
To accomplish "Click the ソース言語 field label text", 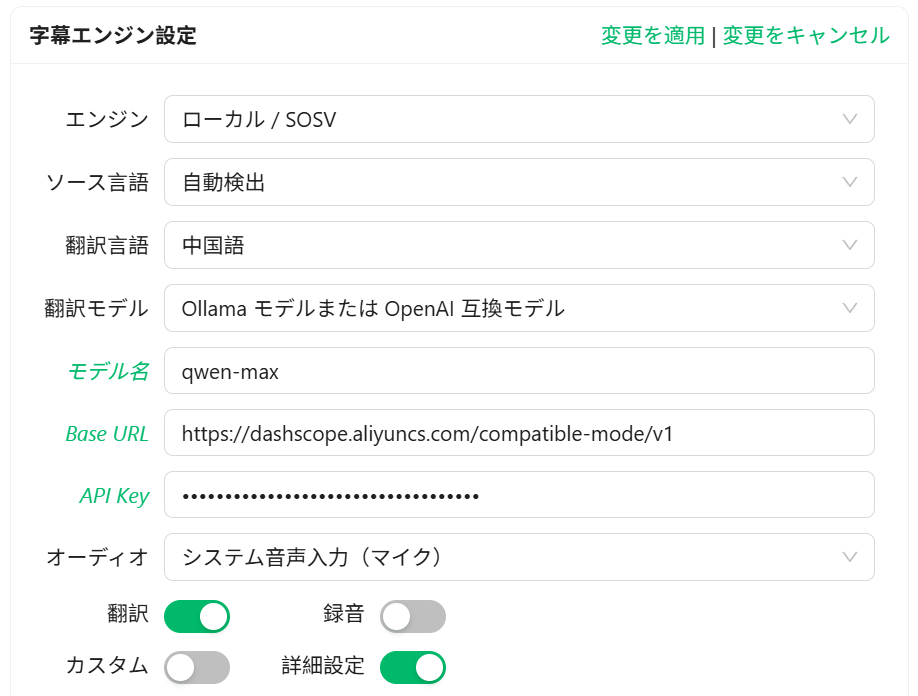I will click(98, 183).
